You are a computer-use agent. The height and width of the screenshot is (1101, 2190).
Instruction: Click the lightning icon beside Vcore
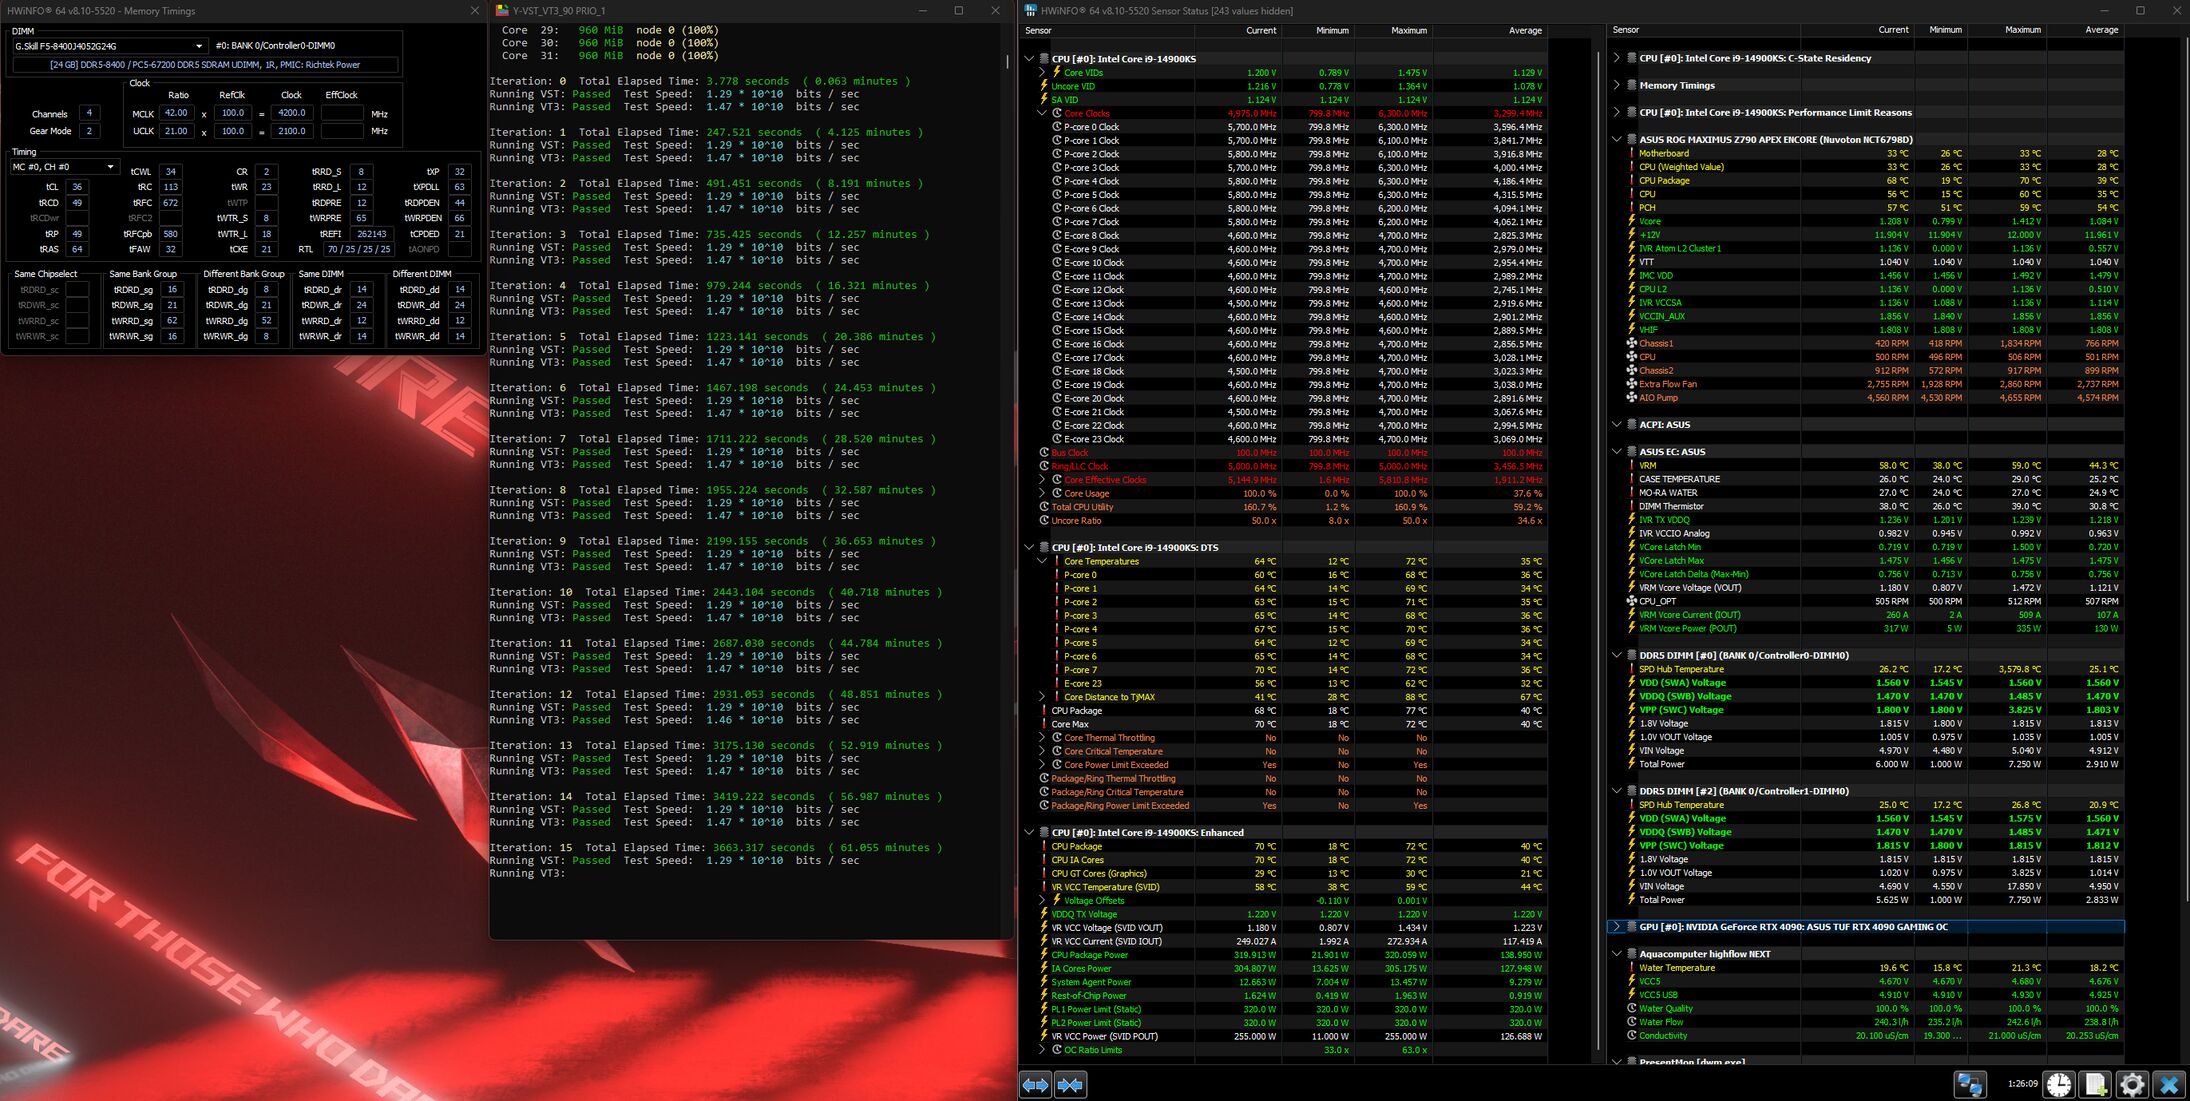click(x=1632, y=221)
